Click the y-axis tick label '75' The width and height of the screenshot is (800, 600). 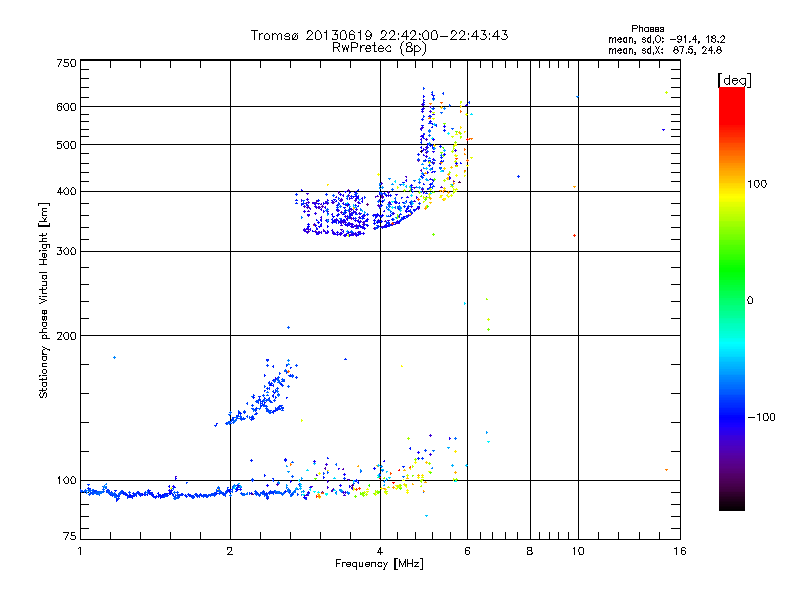pos(70,536)
